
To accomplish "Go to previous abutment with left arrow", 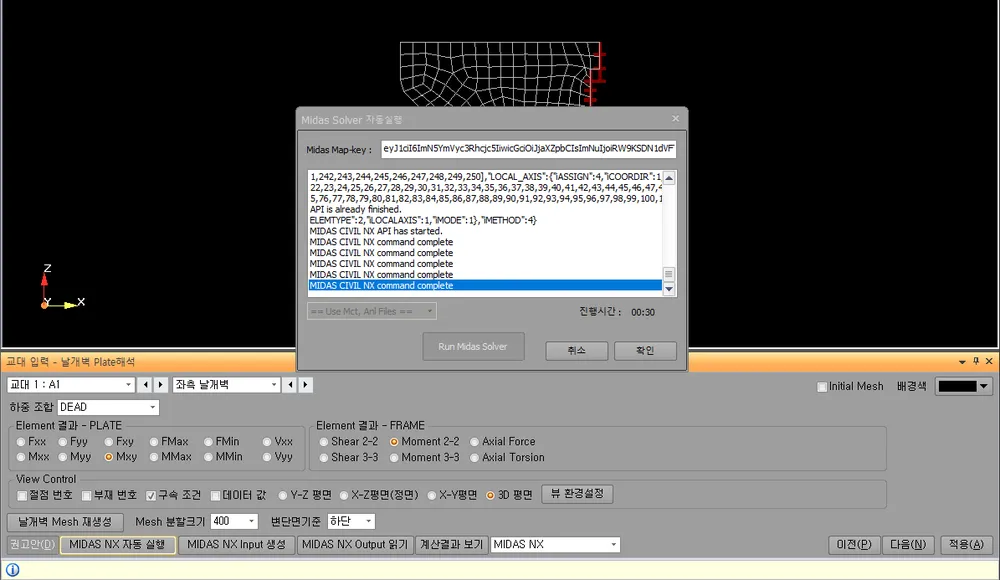I will 145,385.
